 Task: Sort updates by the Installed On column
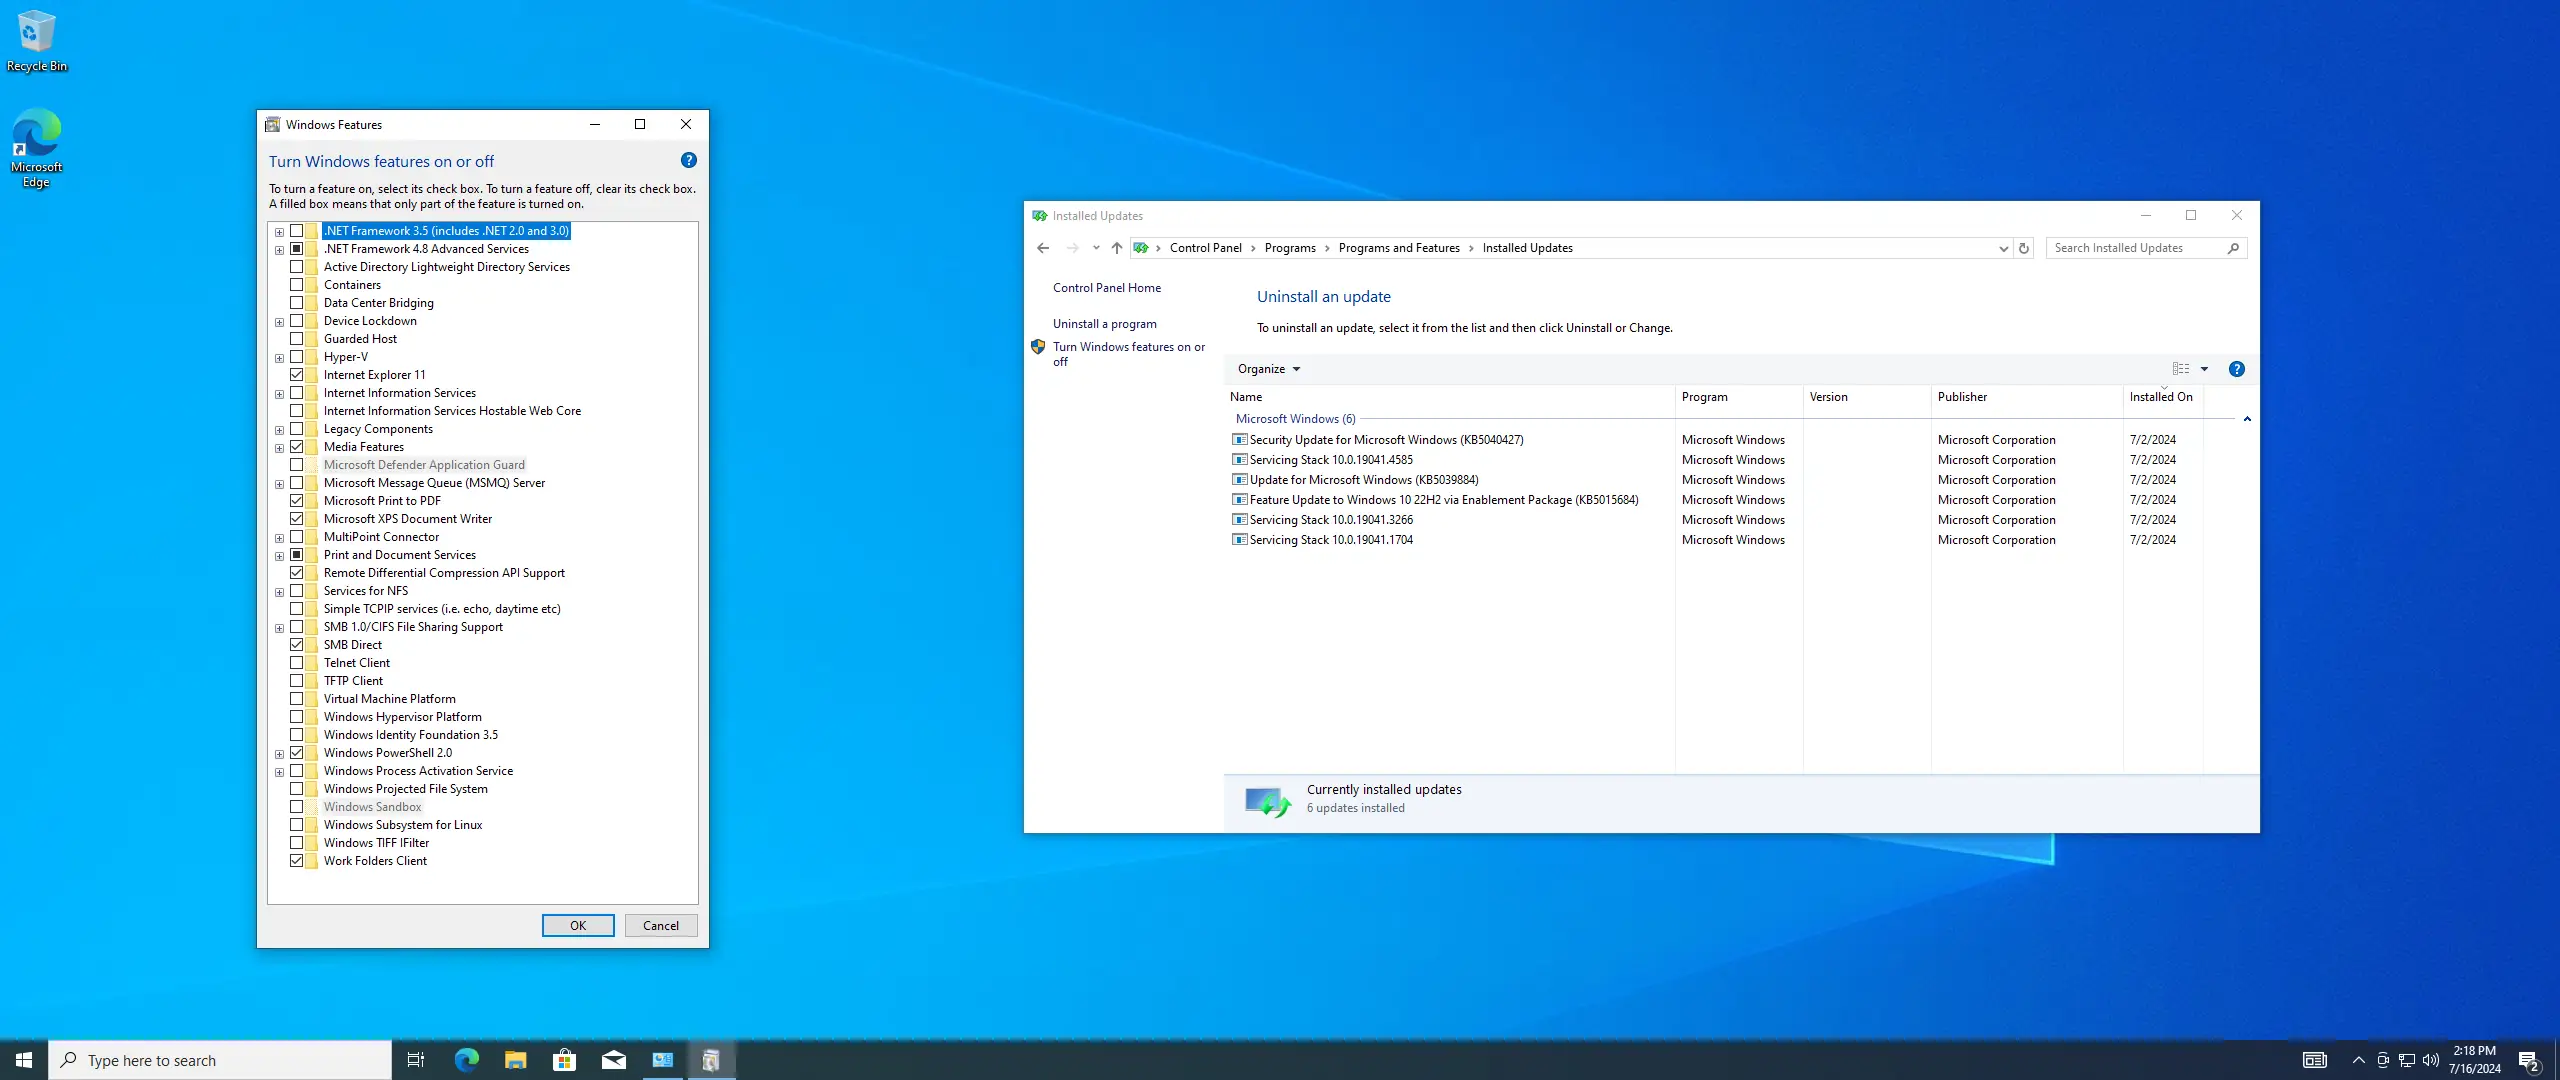click(x=2160, y=397)
